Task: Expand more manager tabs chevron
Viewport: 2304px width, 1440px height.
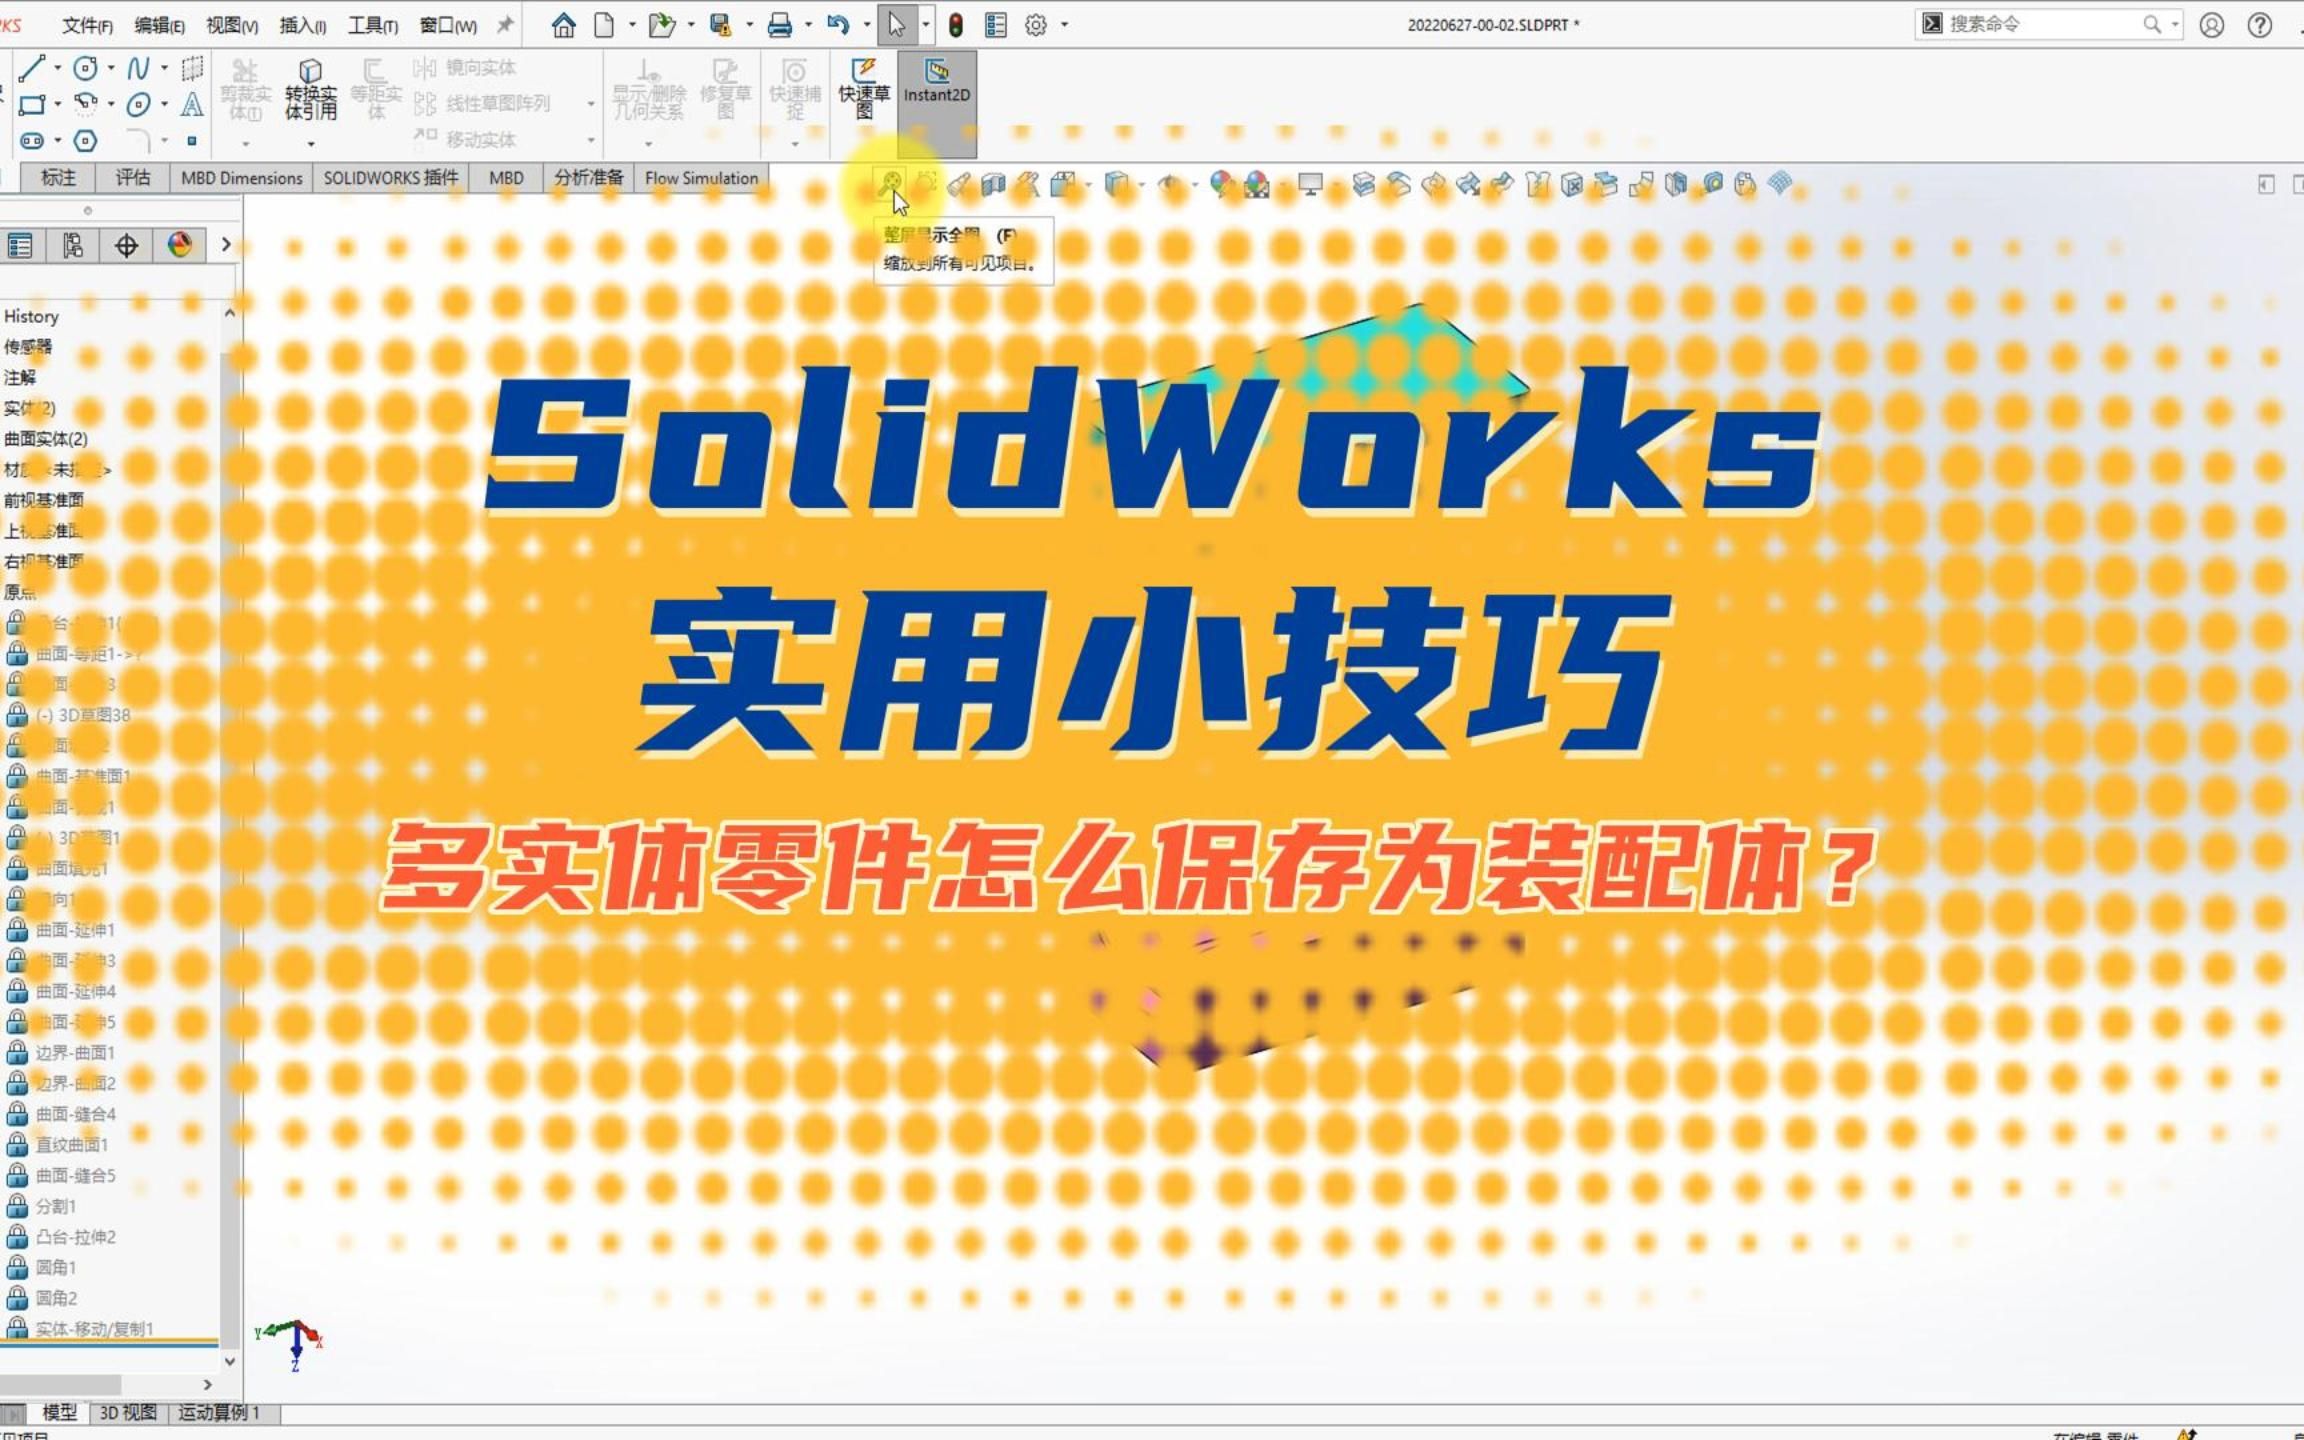Action: [x=226, y=245]
